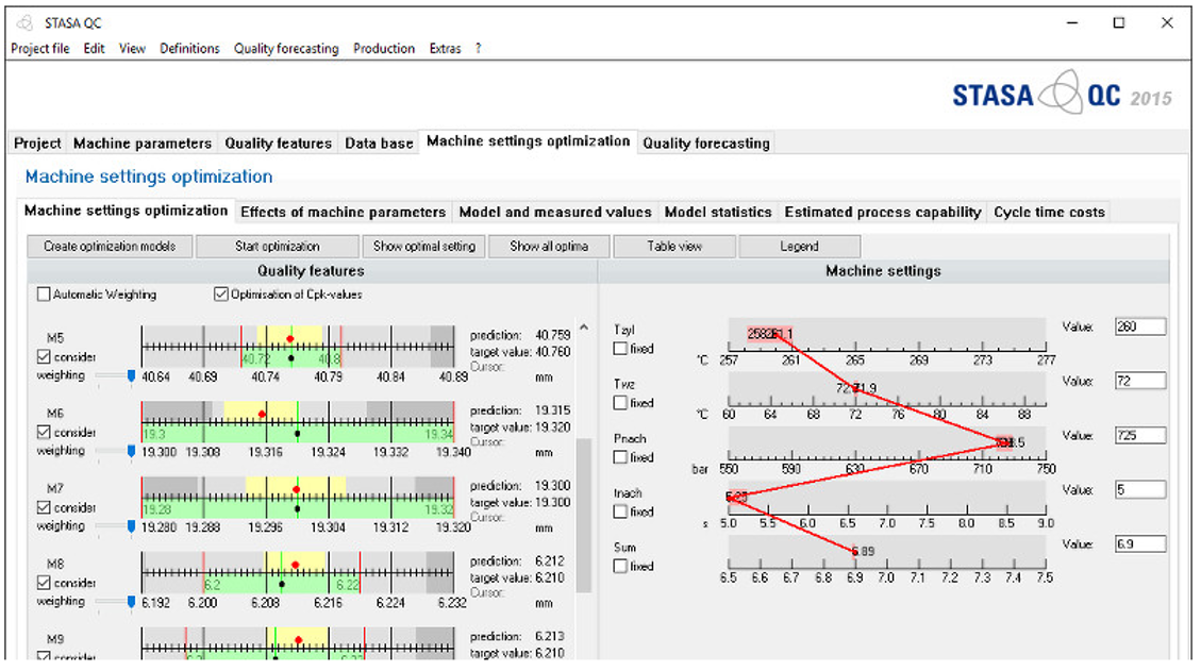The height and width of the screenshot is (671, 1200).
Task: Toggle the consider checkbox for M5
Action: click(x=42, y=357)
